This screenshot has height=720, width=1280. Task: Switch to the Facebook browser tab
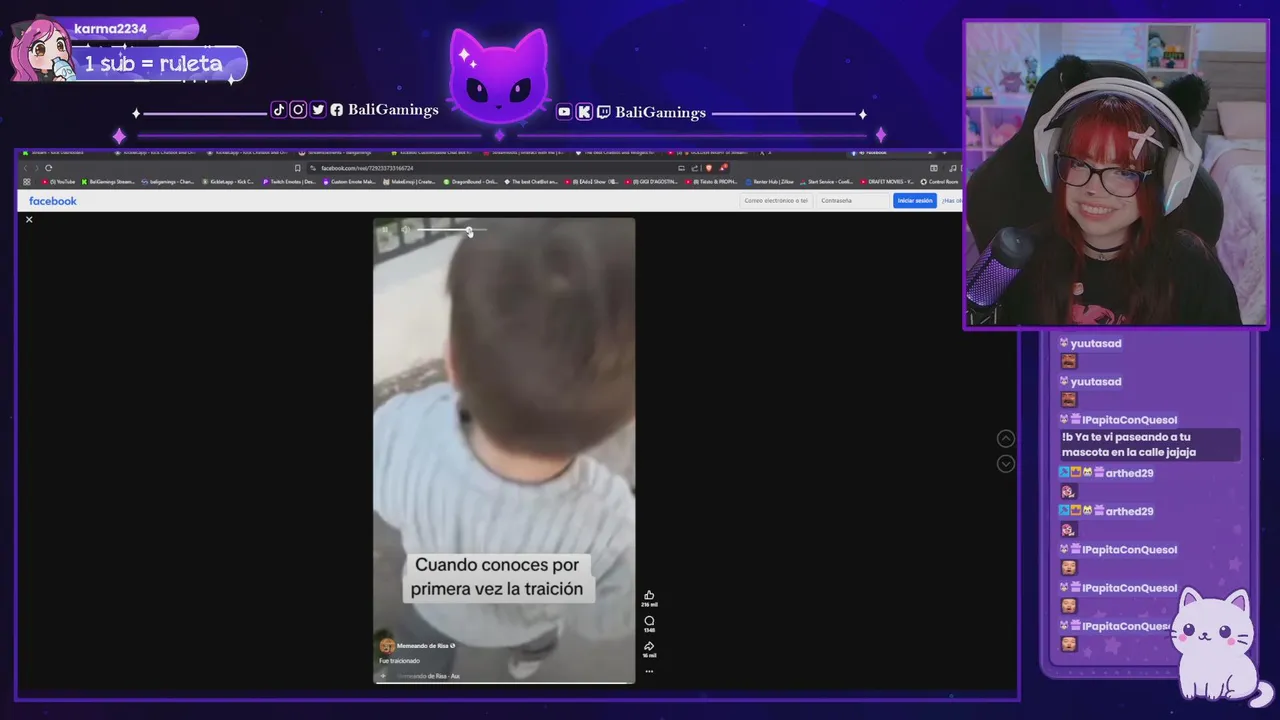893,153
